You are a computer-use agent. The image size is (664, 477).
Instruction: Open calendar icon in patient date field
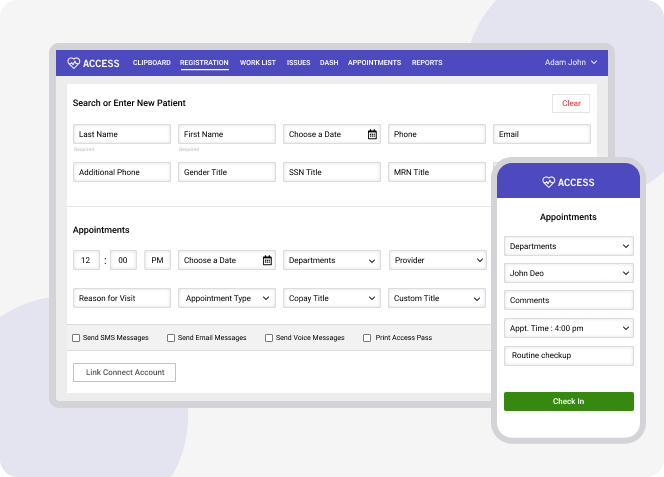point(372,134)
